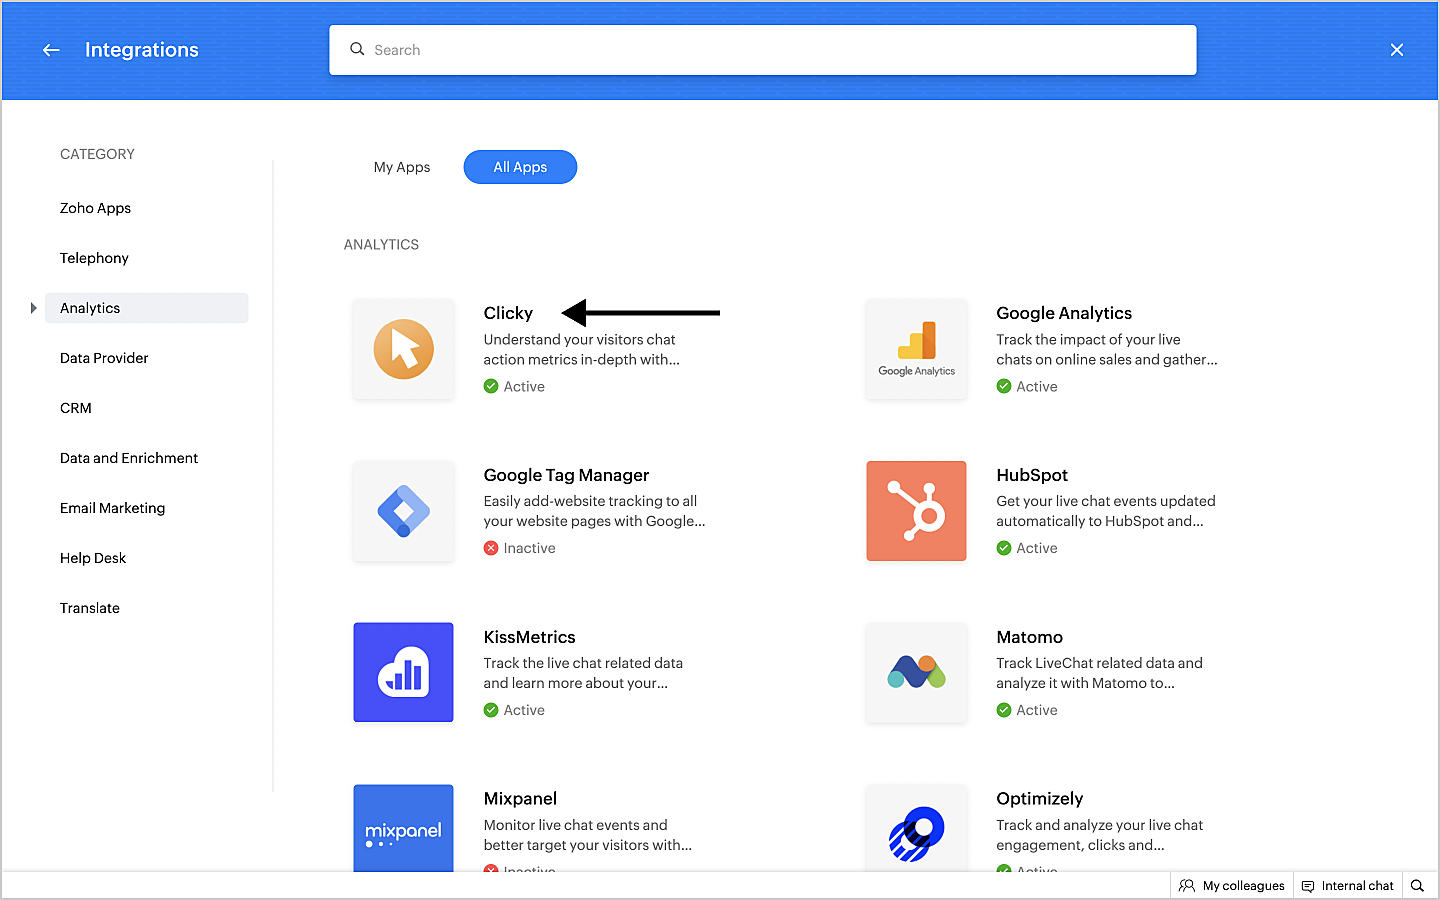Open the Data Provider category

(x=104, y=358)
